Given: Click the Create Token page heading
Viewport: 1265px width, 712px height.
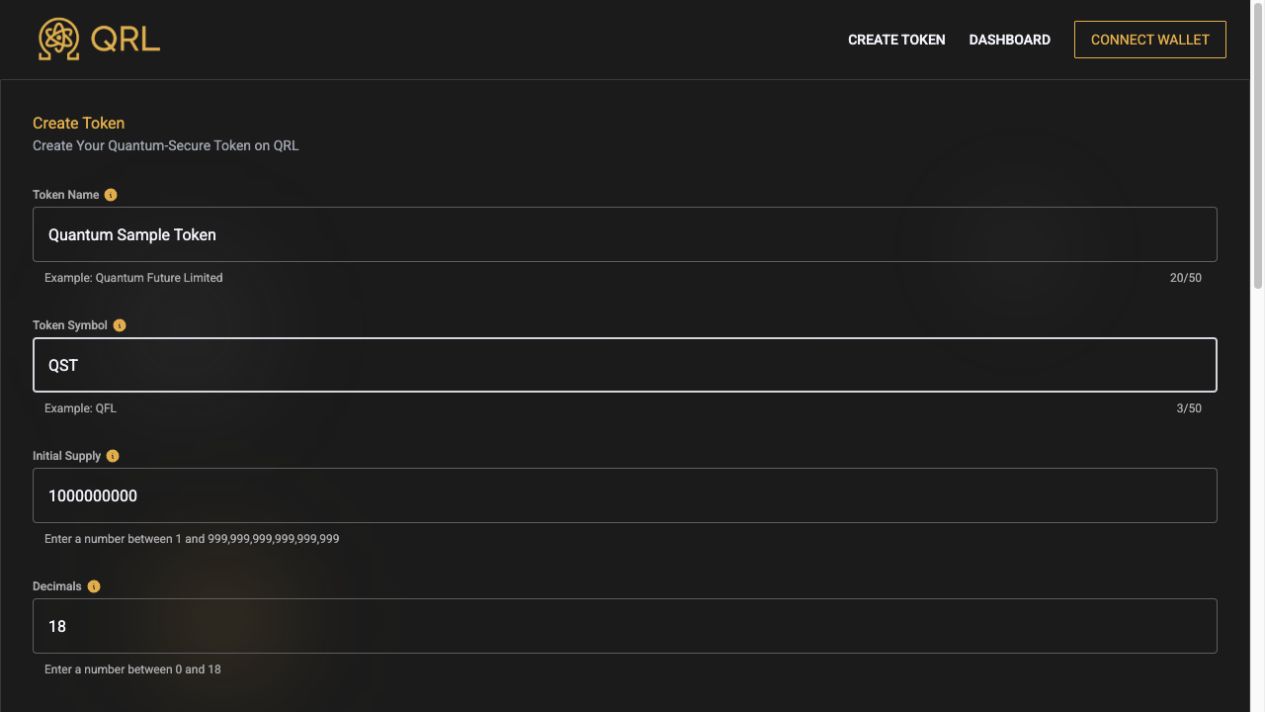Looking at the screenshot, I should tap(79, 123).
